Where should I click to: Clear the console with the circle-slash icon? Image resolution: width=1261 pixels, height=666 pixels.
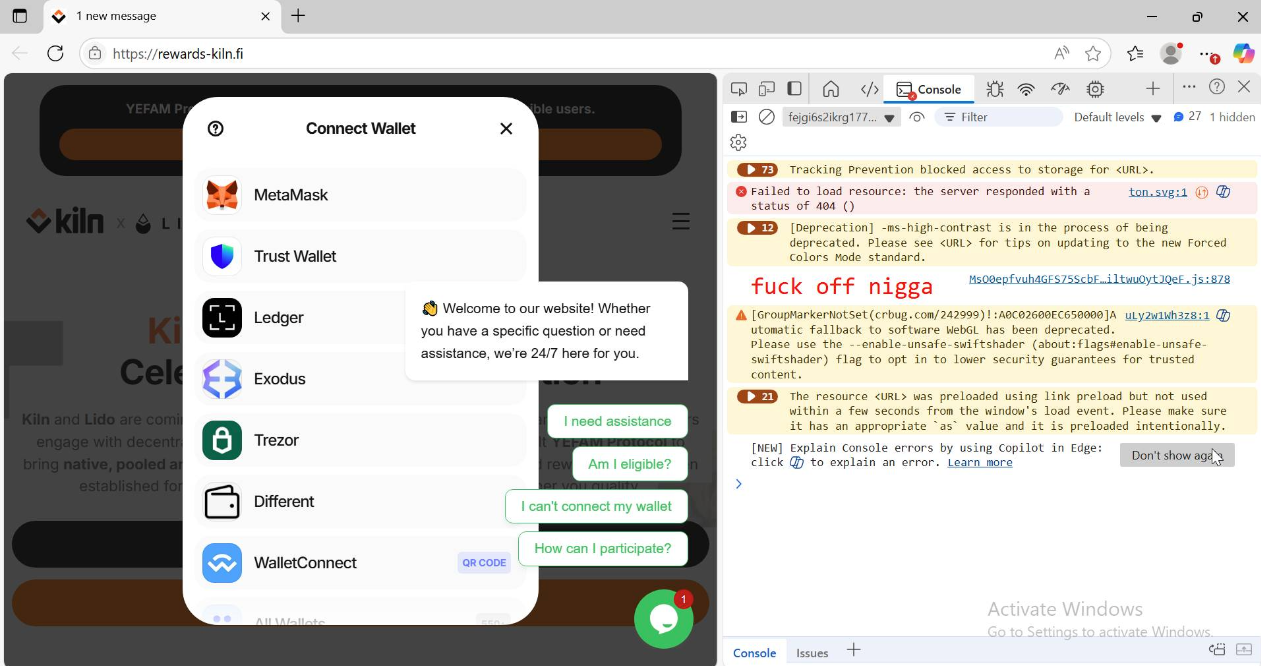pos(767,117)
